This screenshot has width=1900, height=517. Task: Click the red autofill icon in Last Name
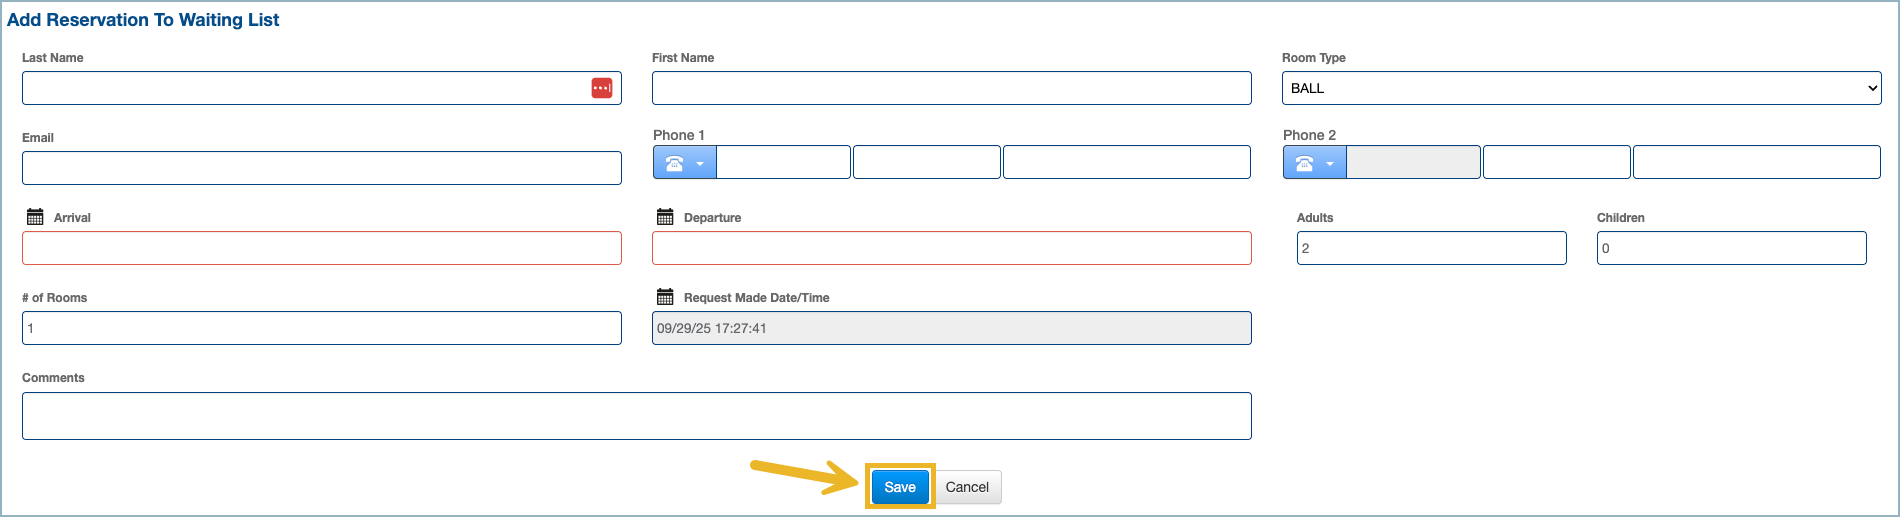pyautogui.click(x=601, y=88)
